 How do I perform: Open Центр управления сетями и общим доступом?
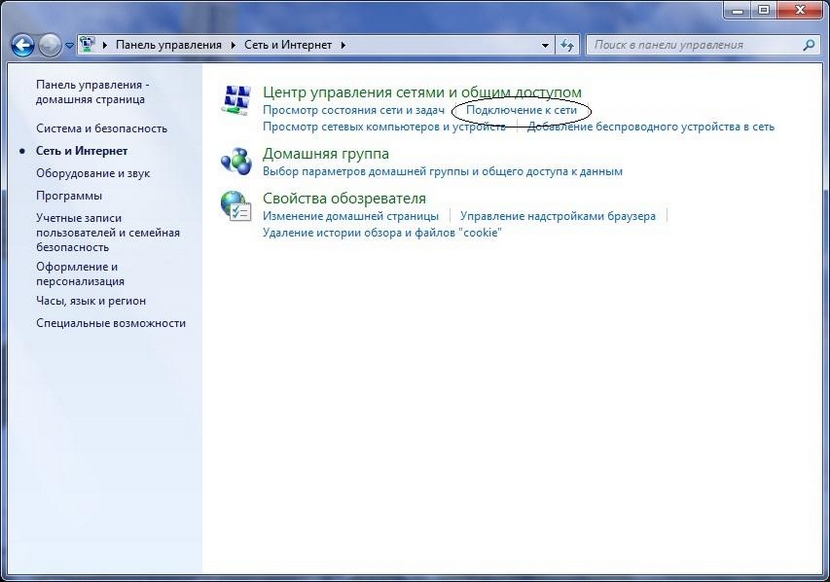[x=422, y=92]
